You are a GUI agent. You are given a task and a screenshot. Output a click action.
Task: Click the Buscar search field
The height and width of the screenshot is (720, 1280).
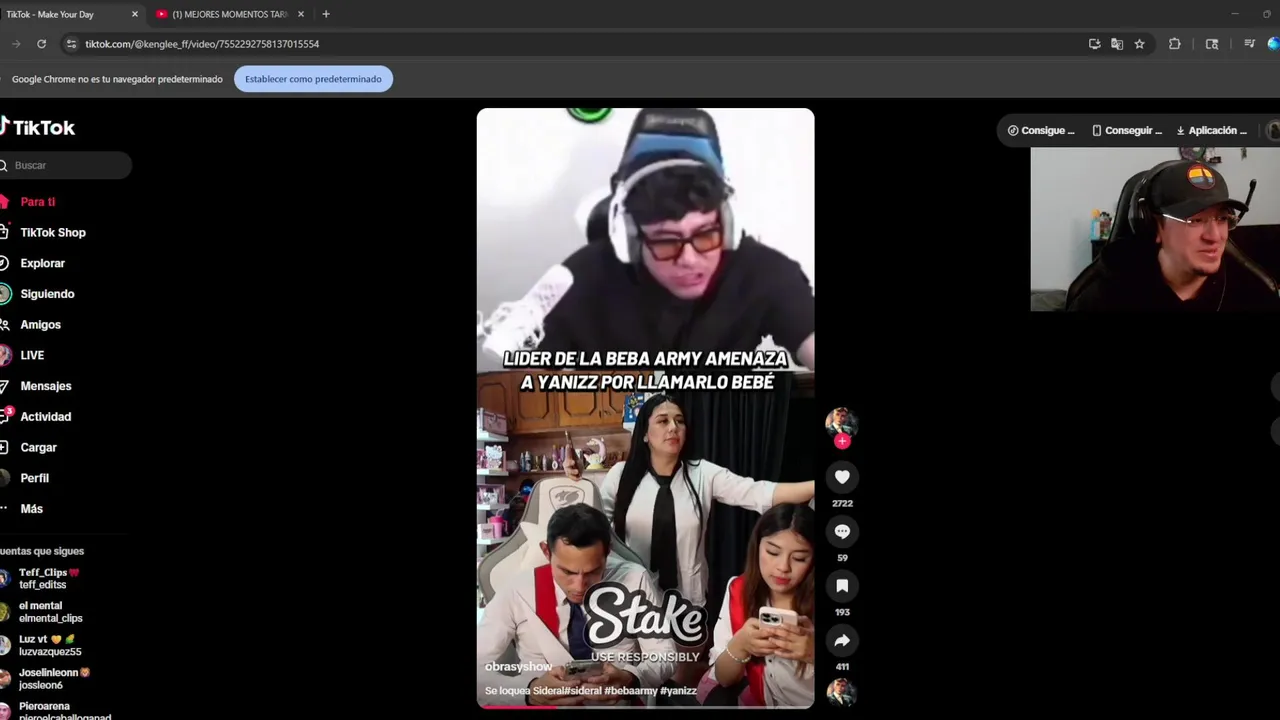[66, 165]
